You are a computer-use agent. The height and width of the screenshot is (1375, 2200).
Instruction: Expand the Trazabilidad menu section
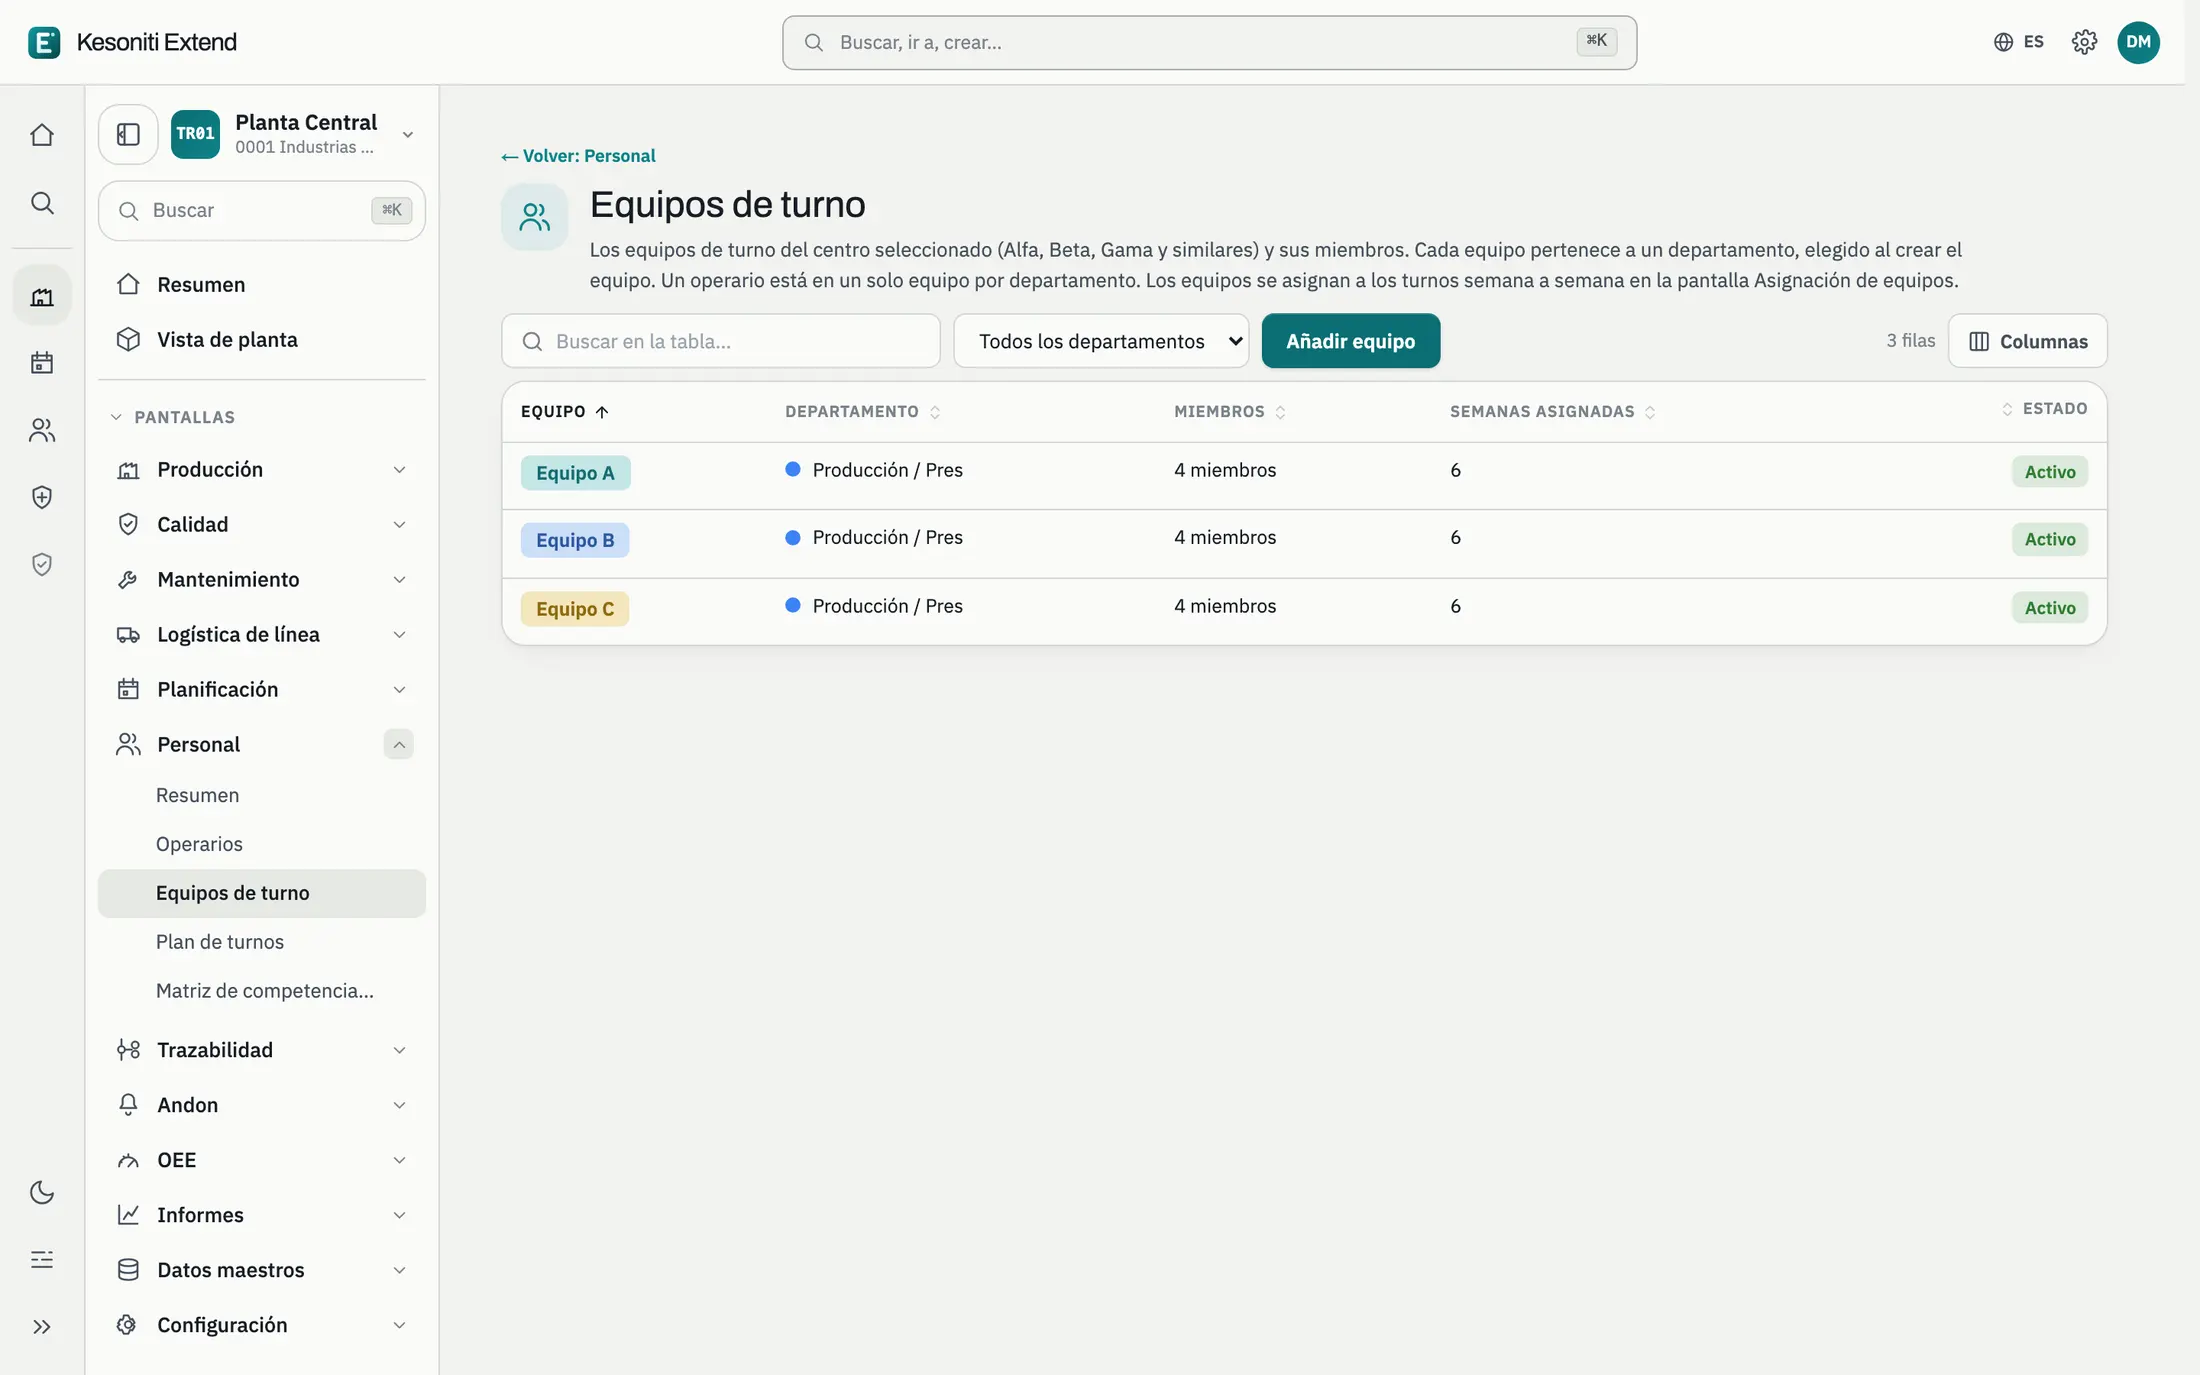pyautogui.click(x=262, y=1050)
